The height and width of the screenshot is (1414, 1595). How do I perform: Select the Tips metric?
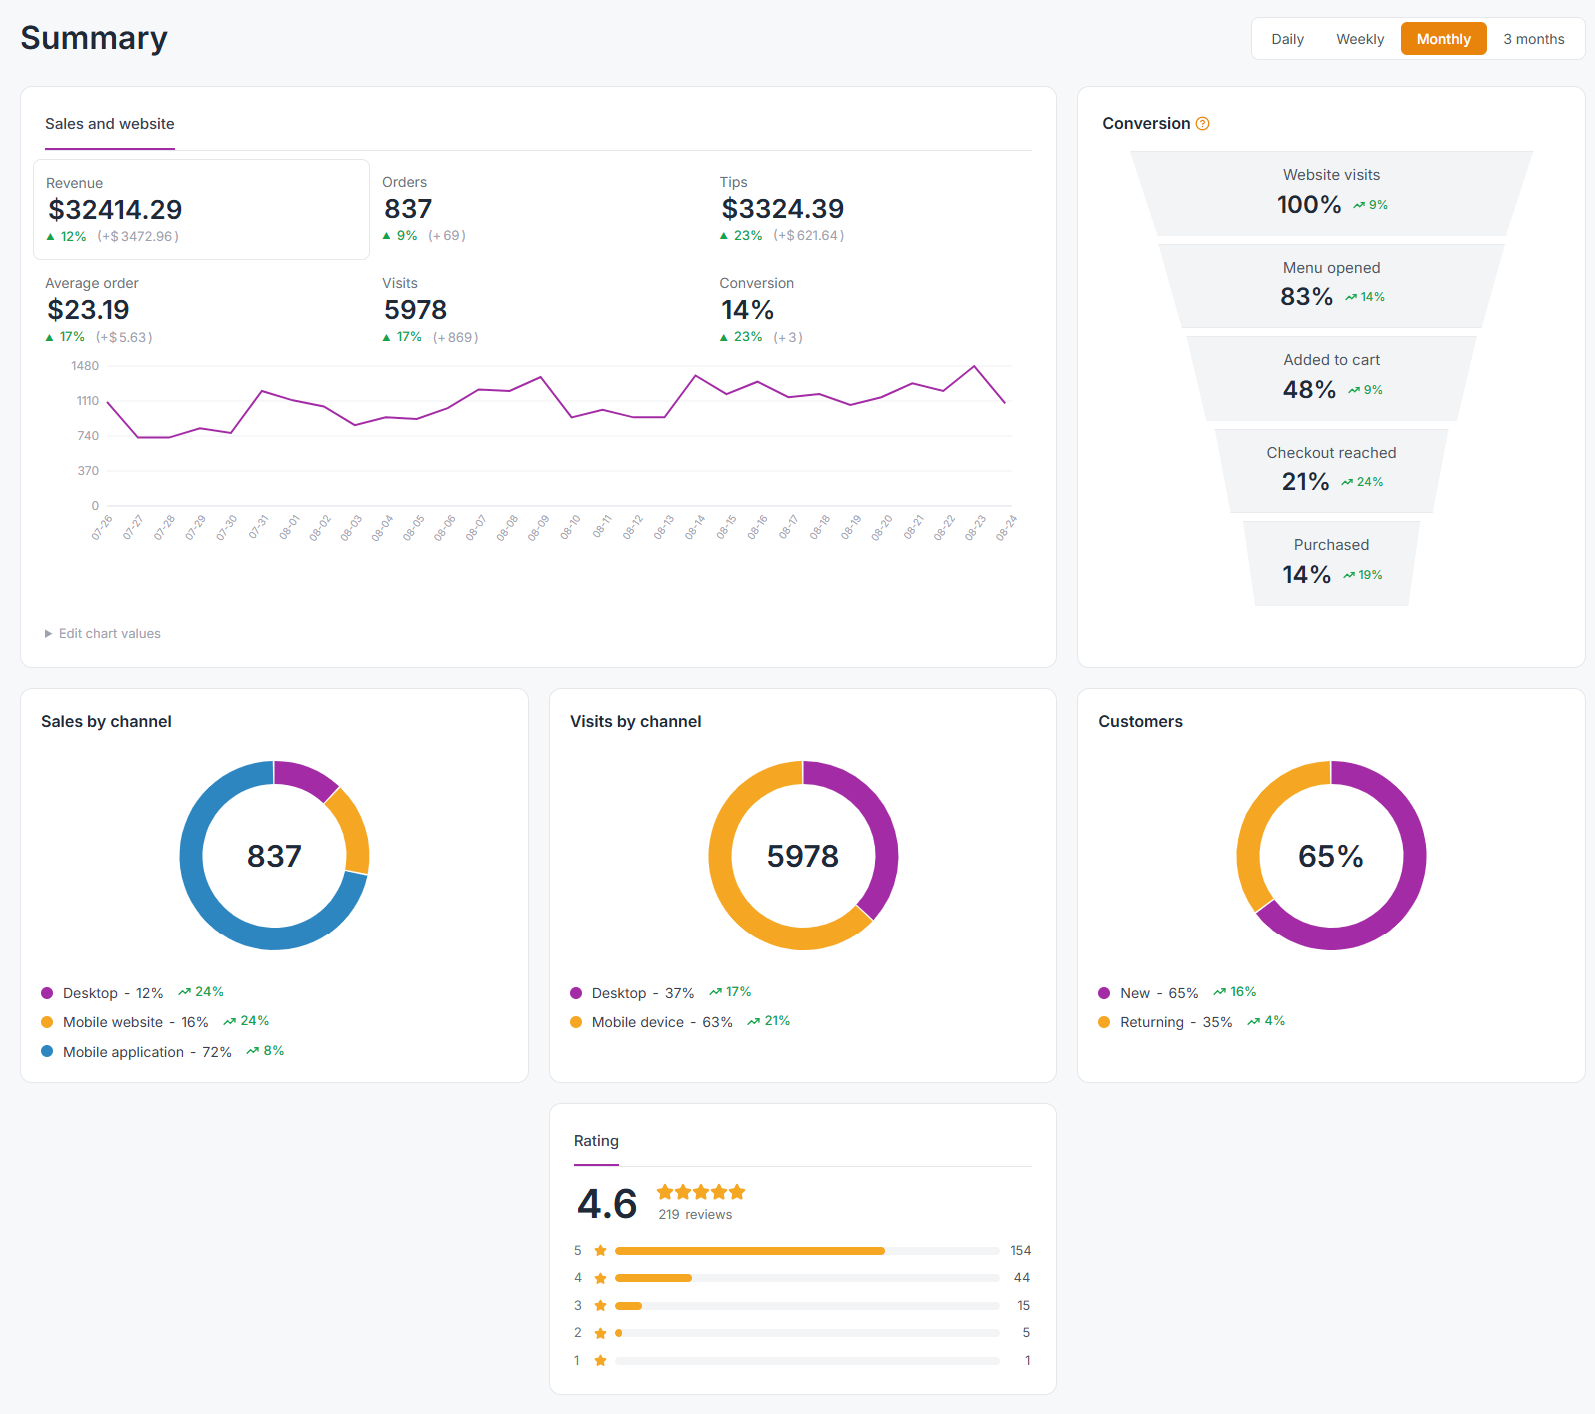(x=875, y=209)
